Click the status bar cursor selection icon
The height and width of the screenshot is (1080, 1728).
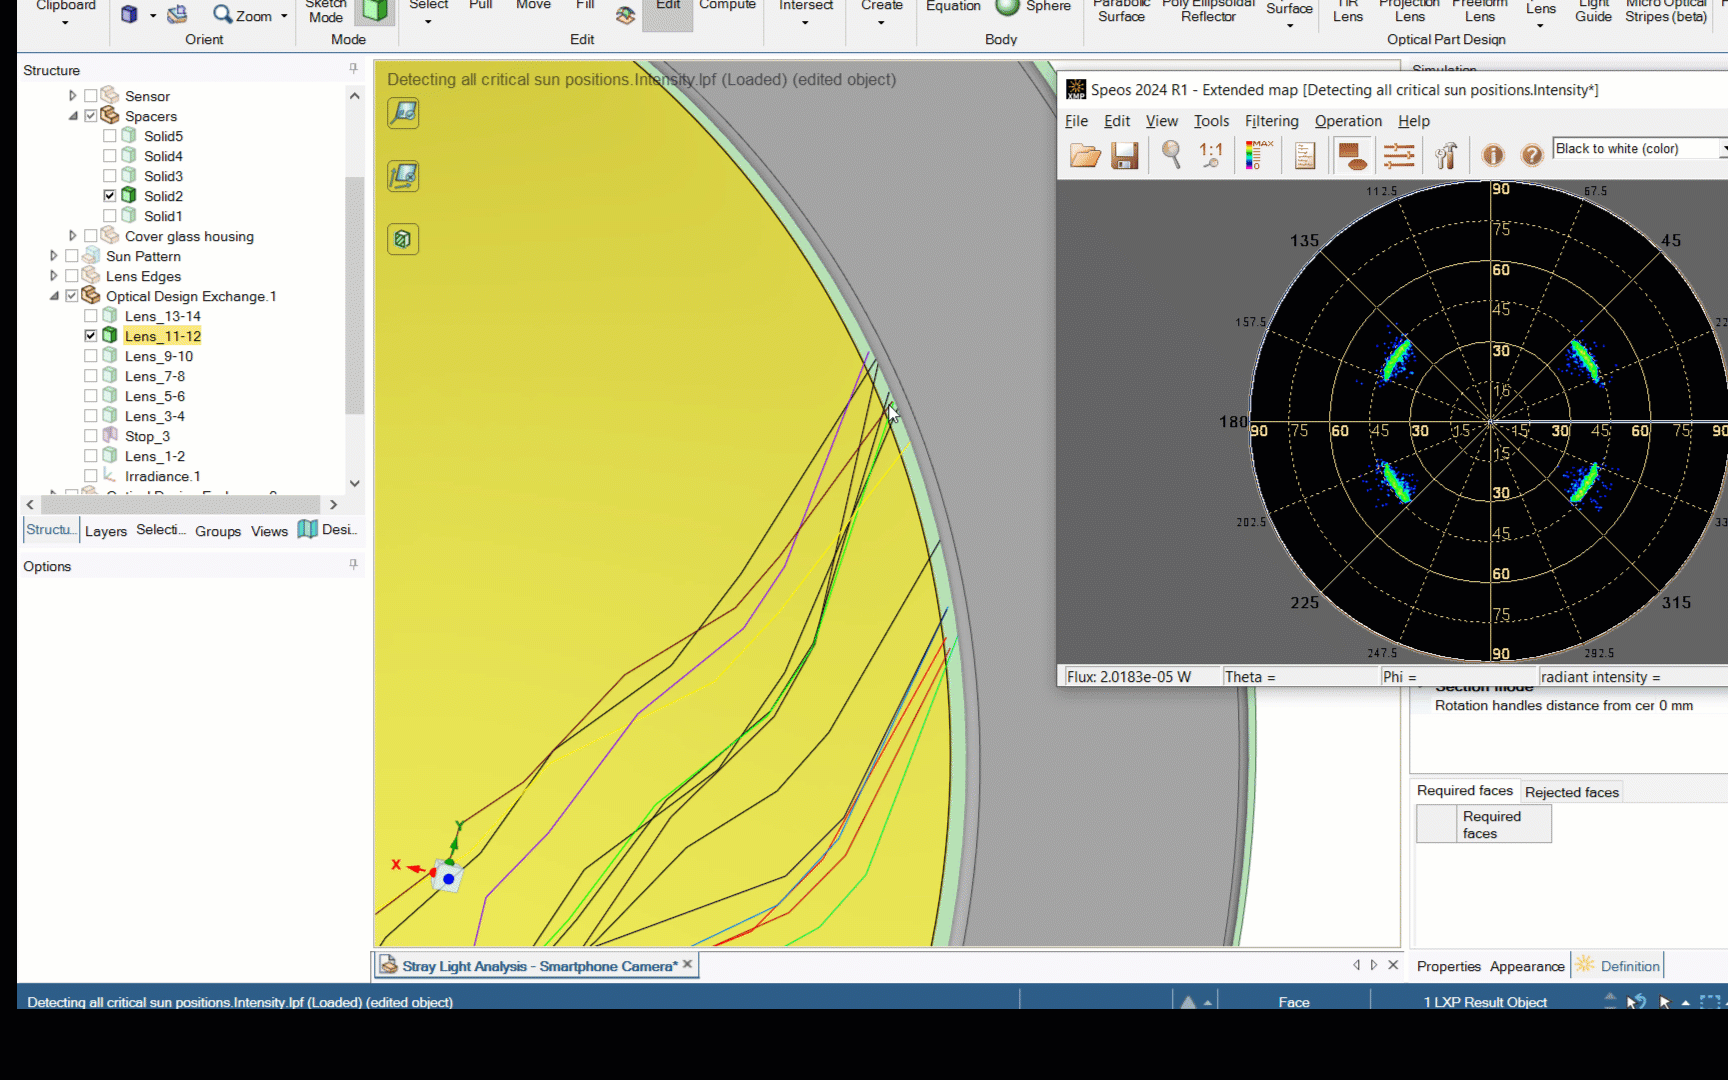coord(1665,1002)
